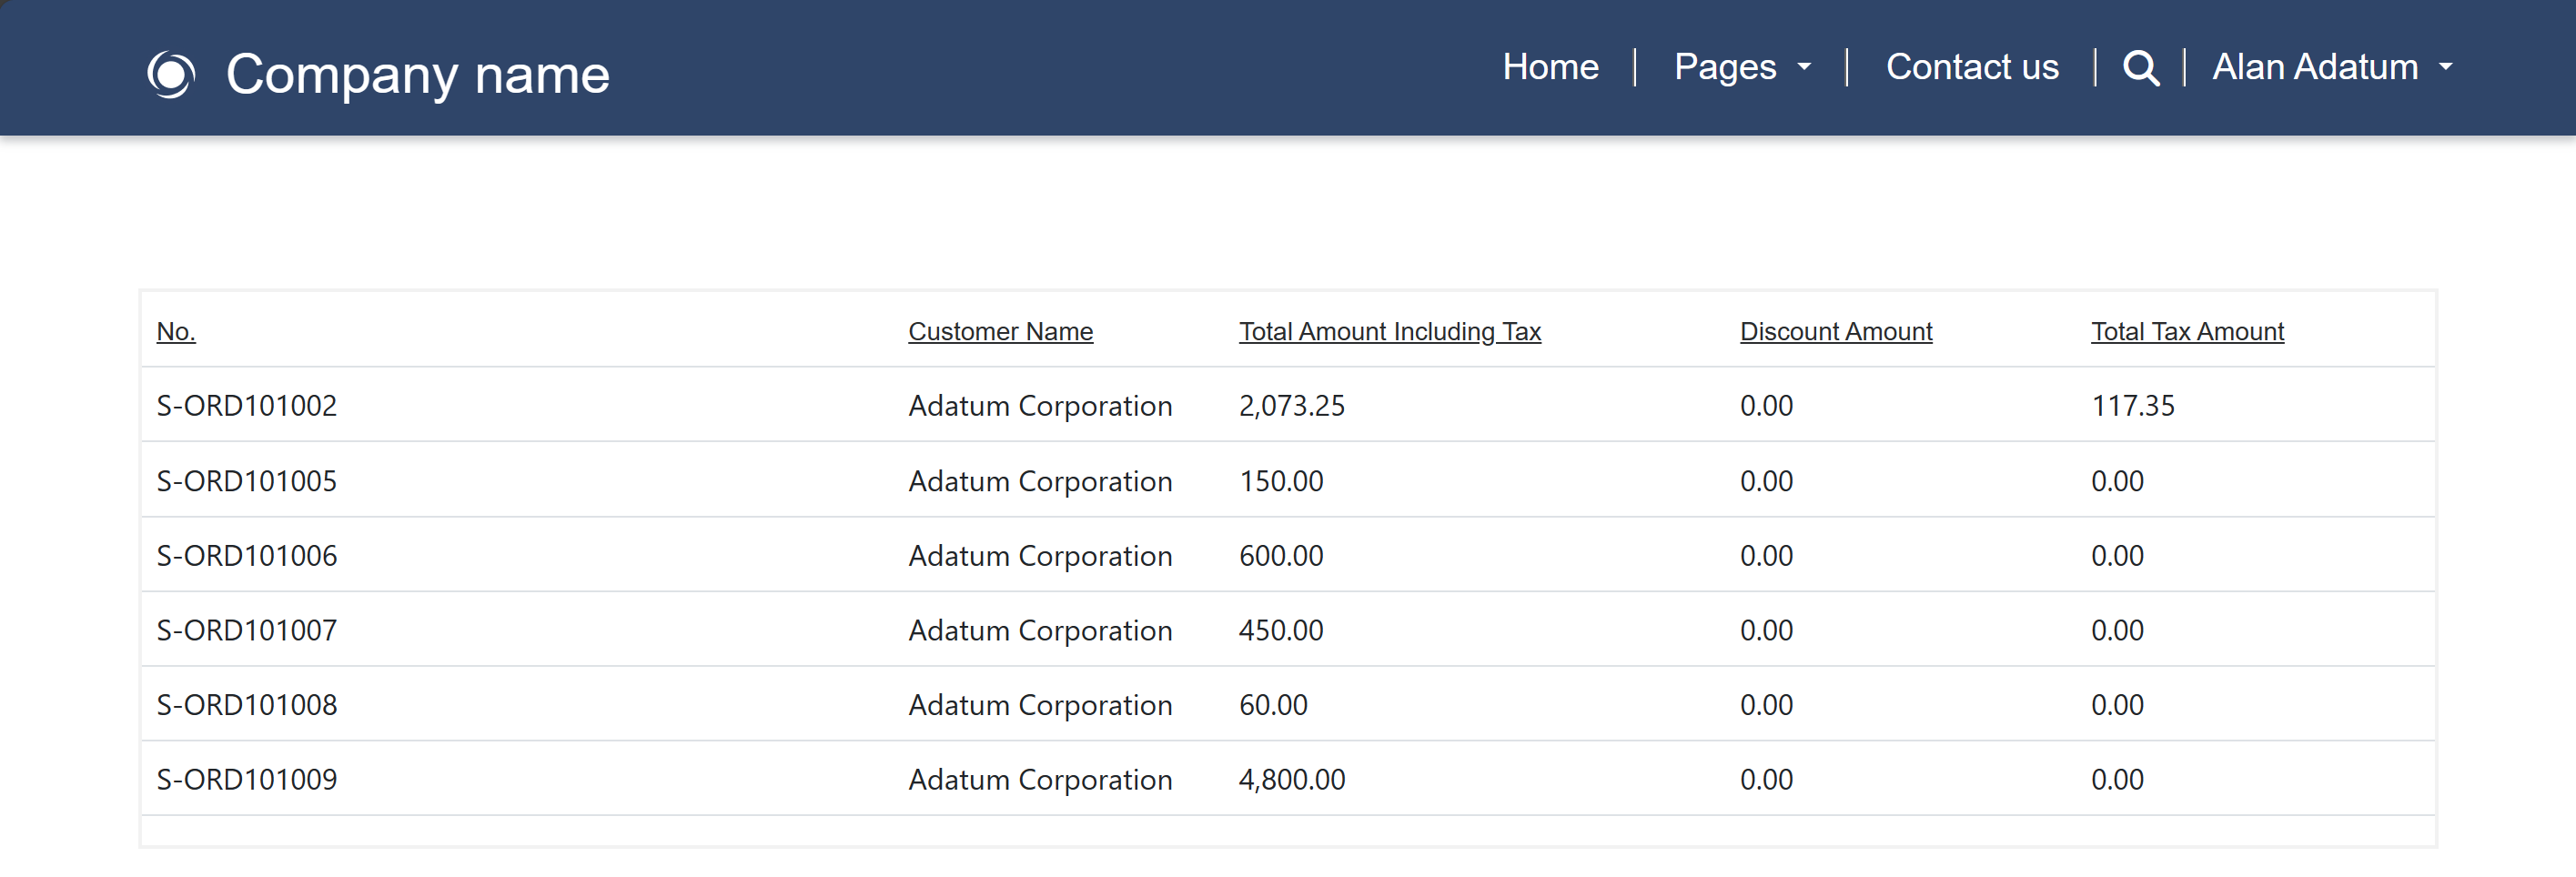
Task: Select order S-ORD101009 row
Action: [x=246, y=779]
